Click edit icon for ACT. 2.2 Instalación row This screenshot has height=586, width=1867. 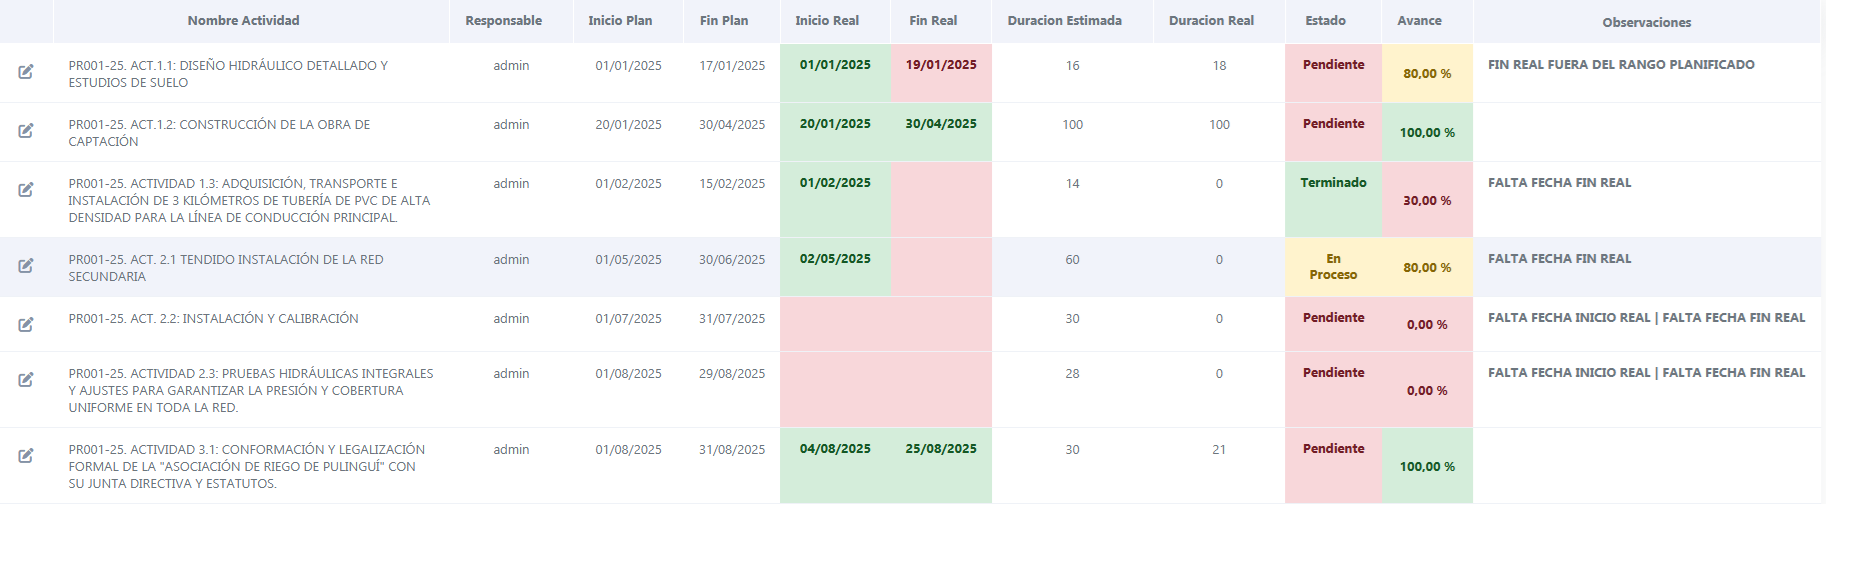coord(26,325)
